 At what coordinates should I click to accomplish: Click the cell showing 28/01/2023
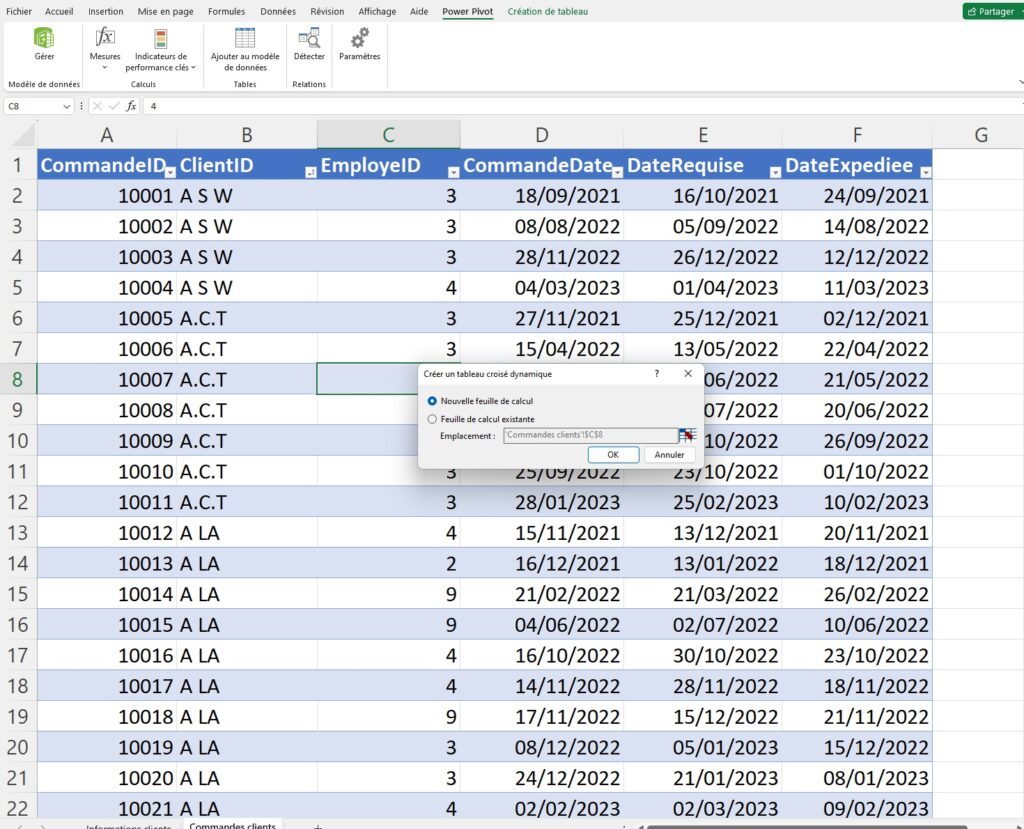(x=542, y=502)
